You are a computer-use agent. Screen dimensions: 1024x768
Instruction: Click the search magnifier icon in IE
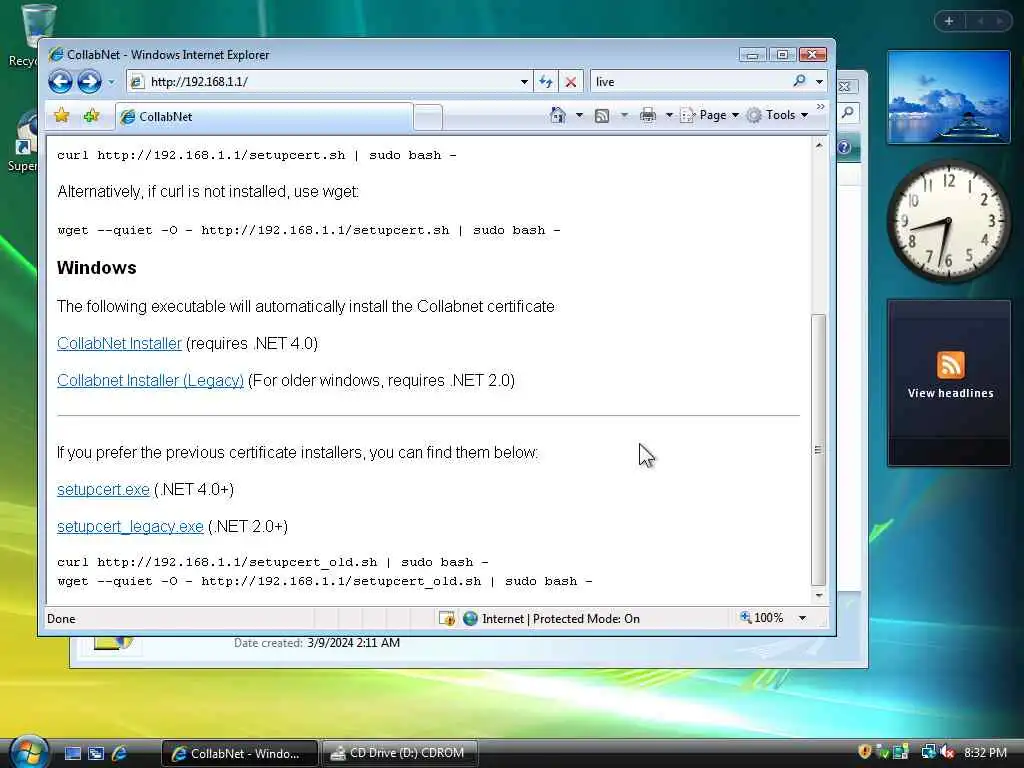[x=799, y=80]
